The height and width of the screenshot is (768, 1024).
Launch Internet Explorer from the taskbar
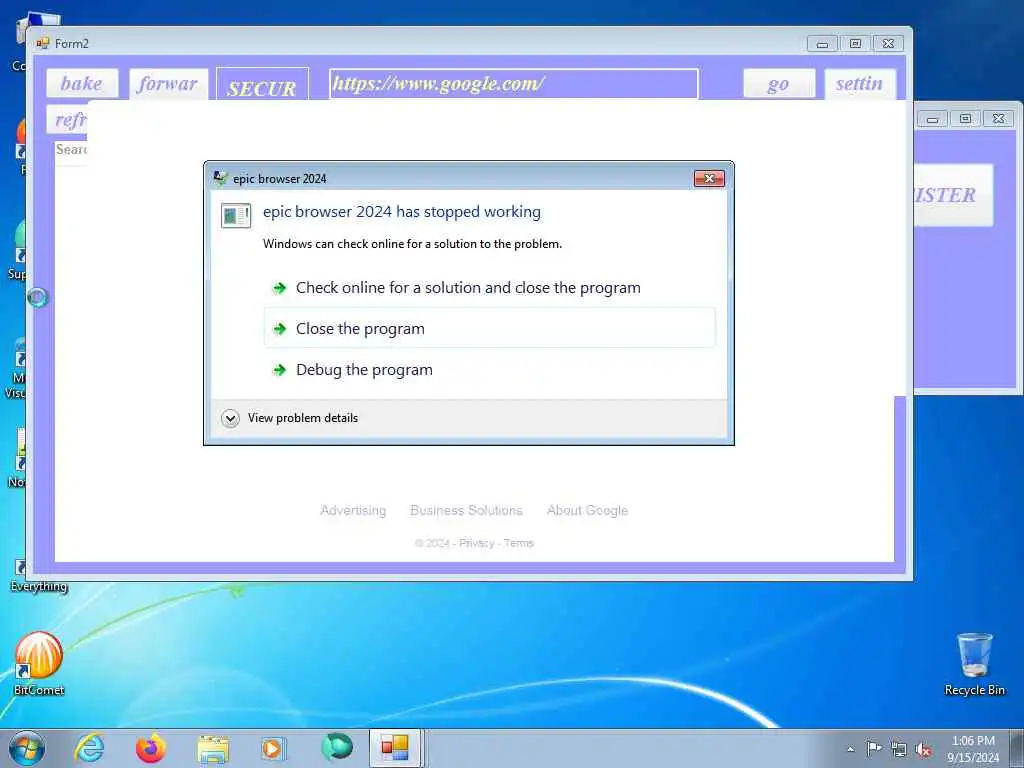[89, 748]
